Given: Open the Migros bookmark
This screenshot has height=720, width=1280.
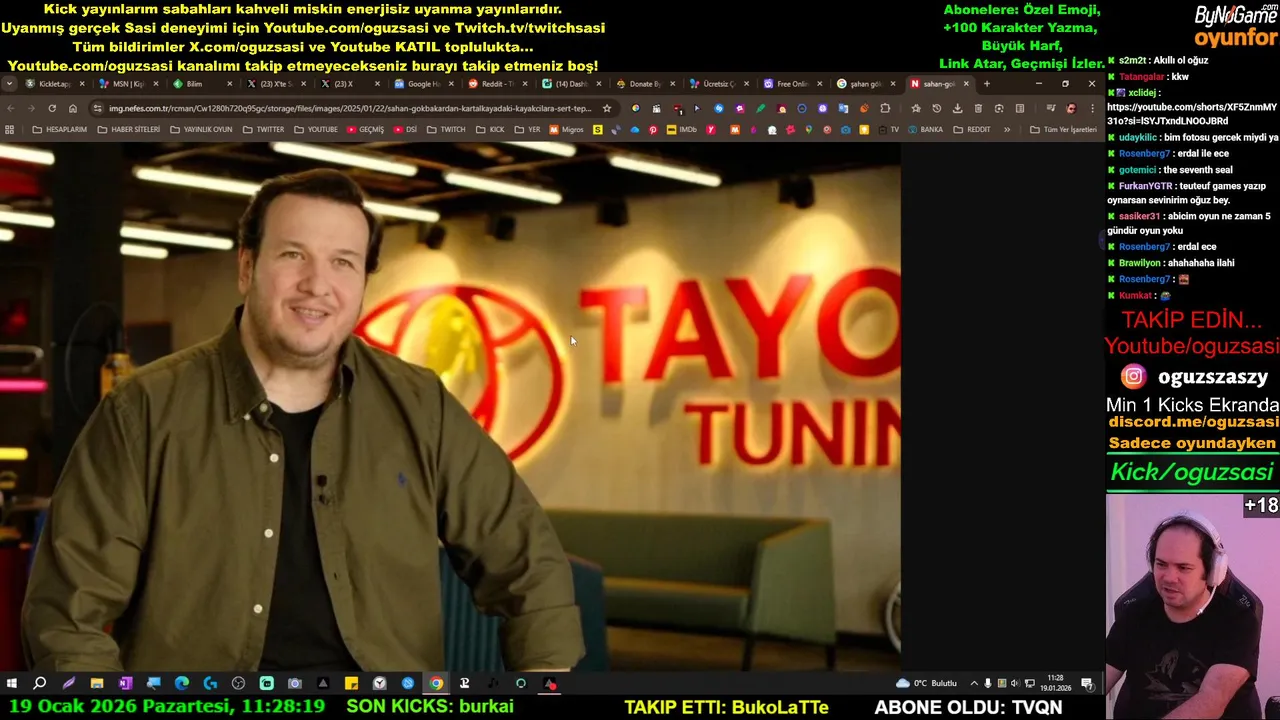Looking at the screenshot, I should (566, 129).
